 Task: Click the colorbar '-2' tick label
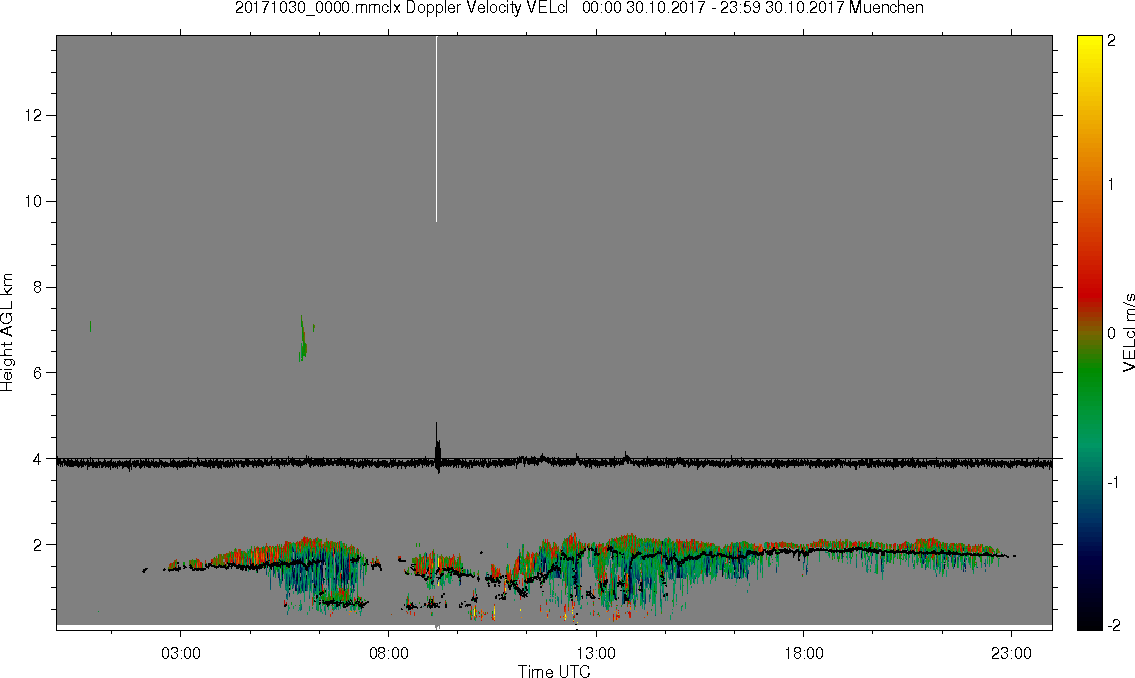pyautogui.click(x=1113, y=625)
